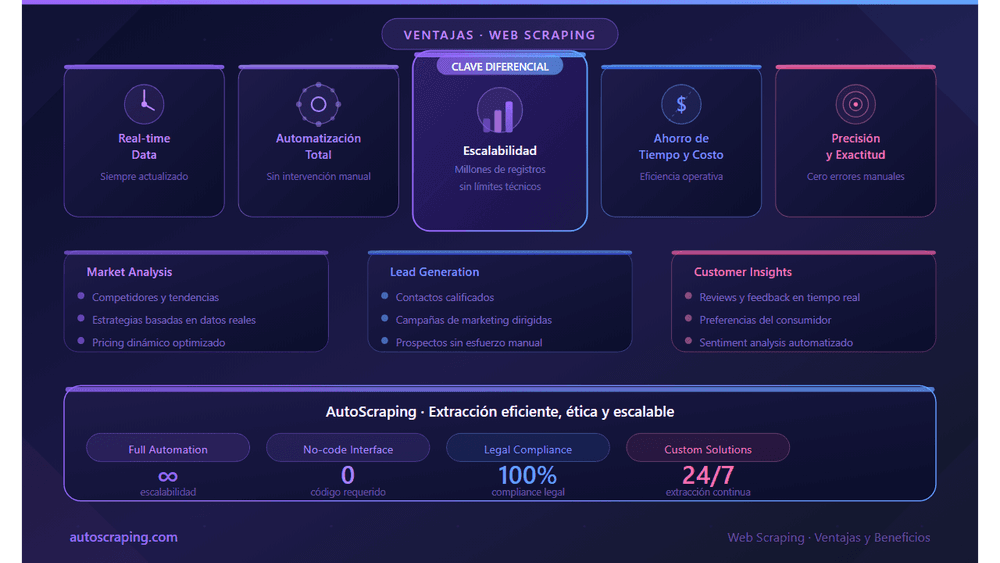
Task: Click the bar chart icon above Escalabilidad
Action: (x=499, y=111)
